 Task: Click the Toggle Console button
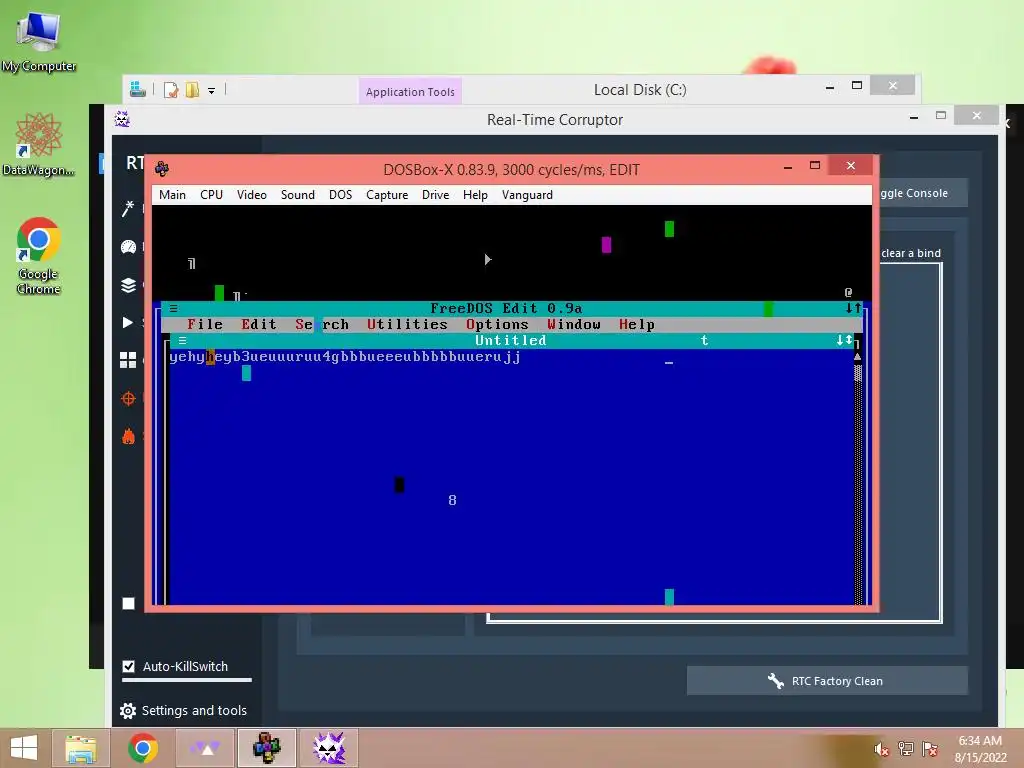click(x=923, y=193)
